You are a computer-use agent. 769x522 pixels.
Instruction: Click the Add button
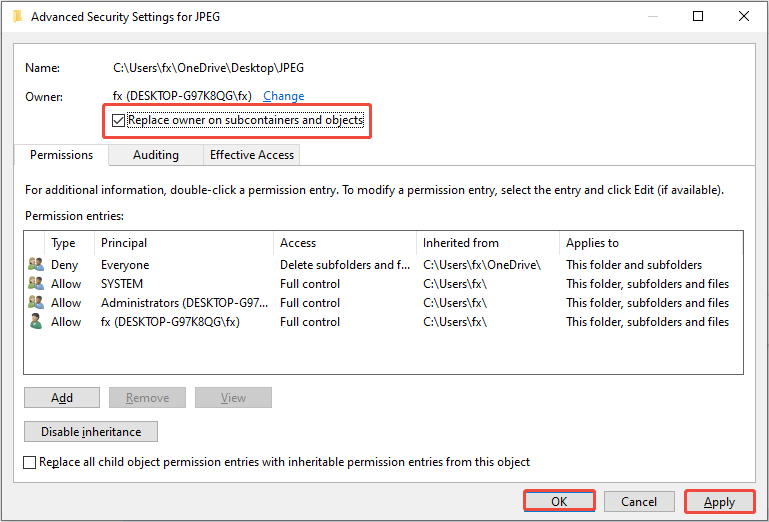click(x=62, y=397)
